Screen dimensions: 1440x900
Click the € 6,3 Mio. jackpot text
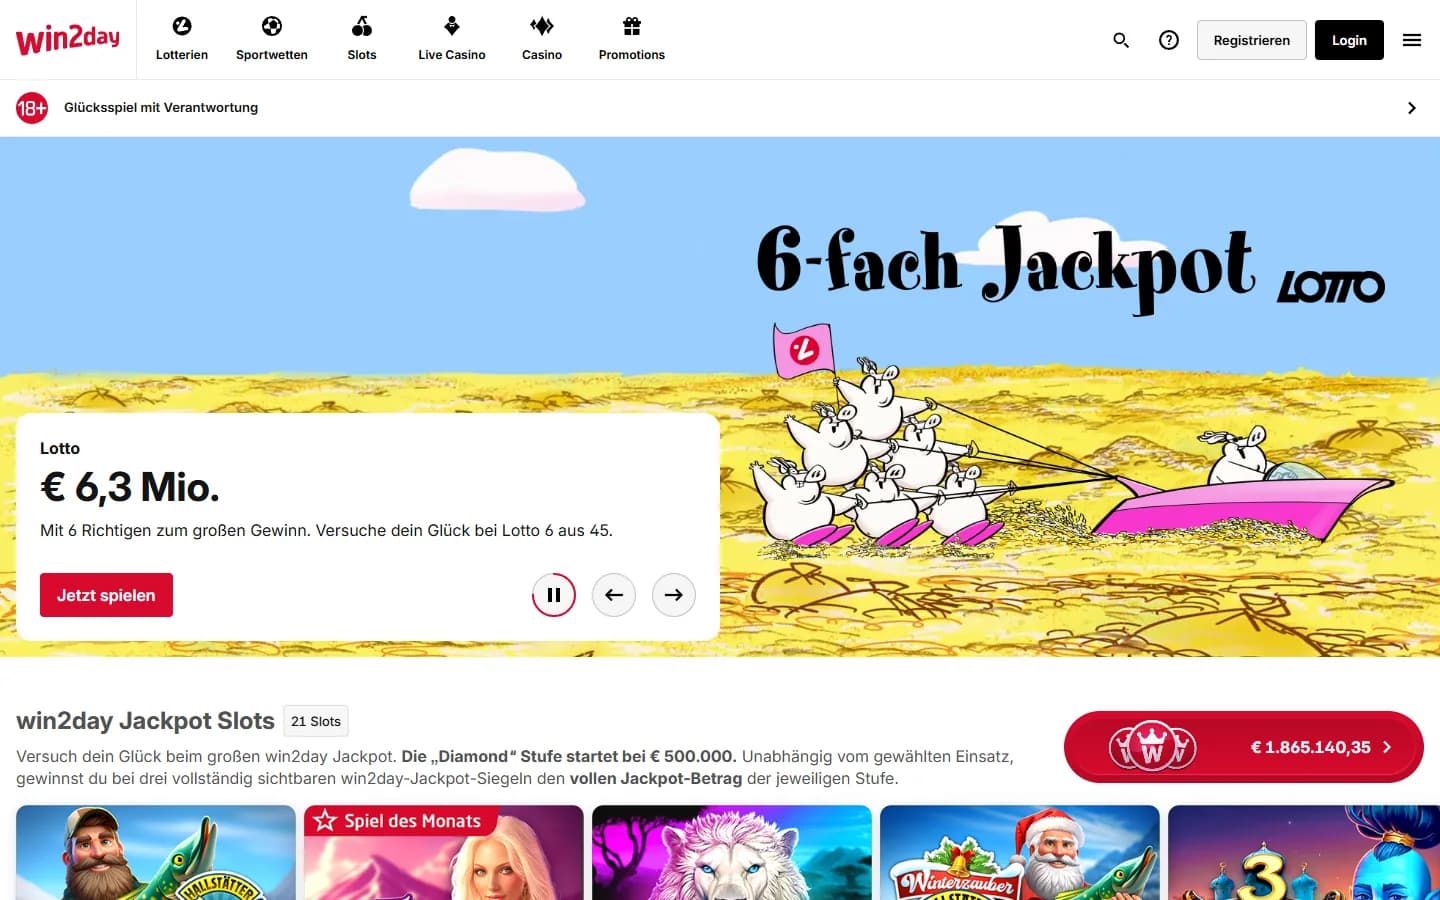tap(129, 487)
